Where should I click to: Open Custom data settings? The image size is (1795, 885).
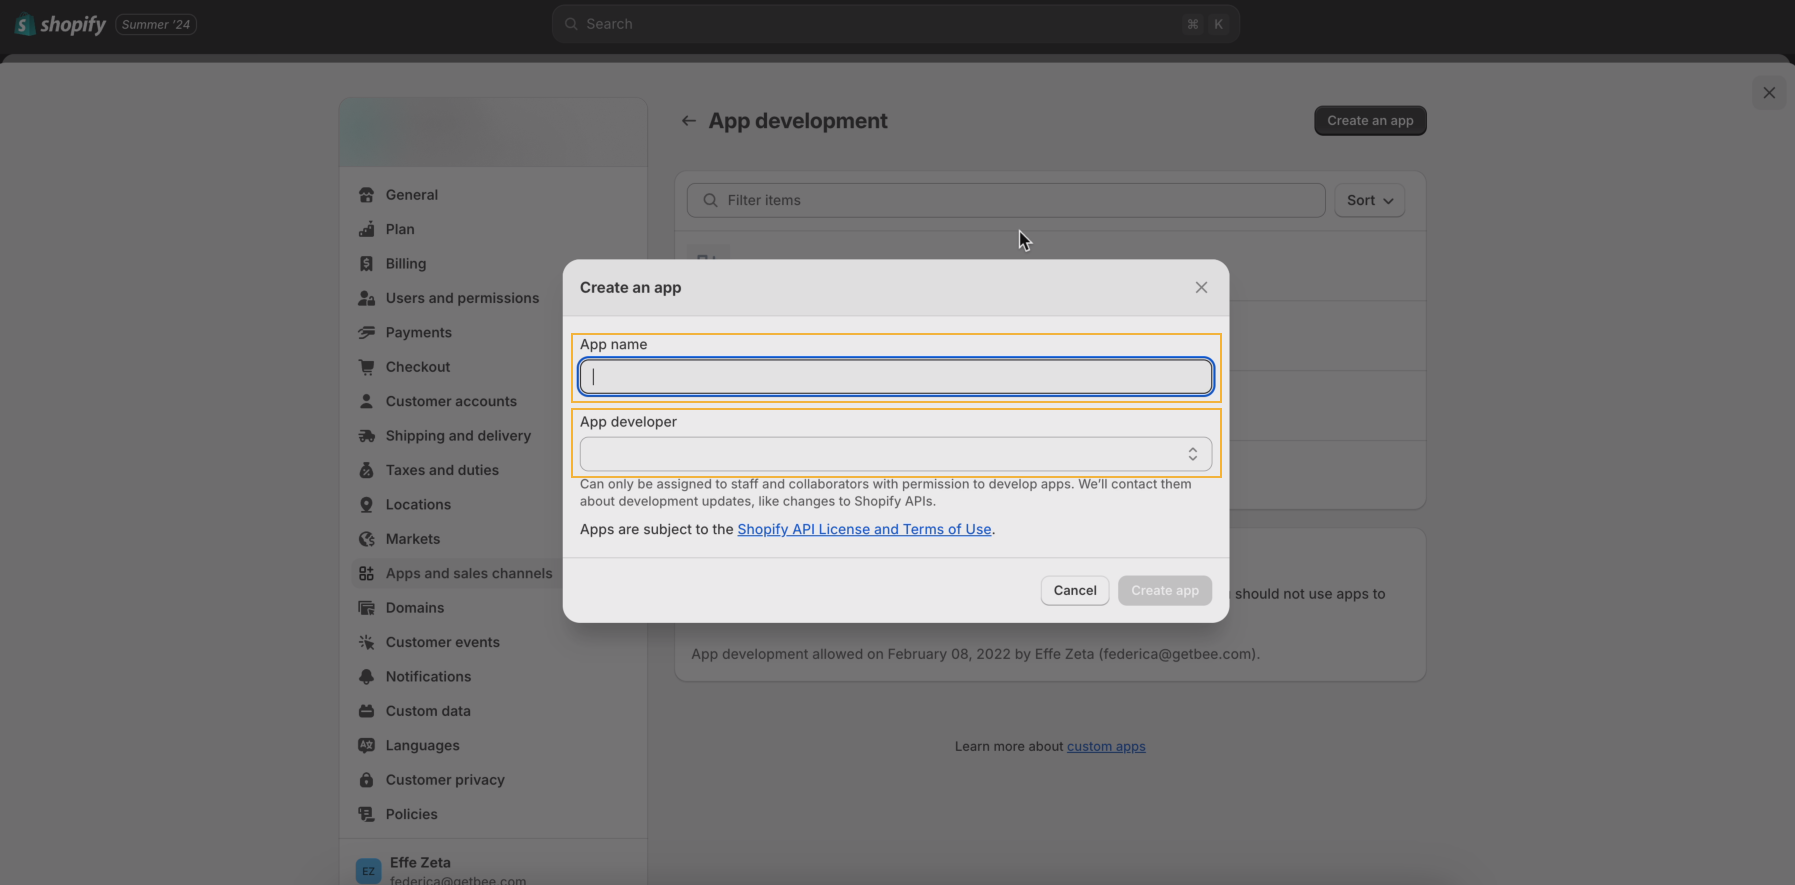coord(428,711)
